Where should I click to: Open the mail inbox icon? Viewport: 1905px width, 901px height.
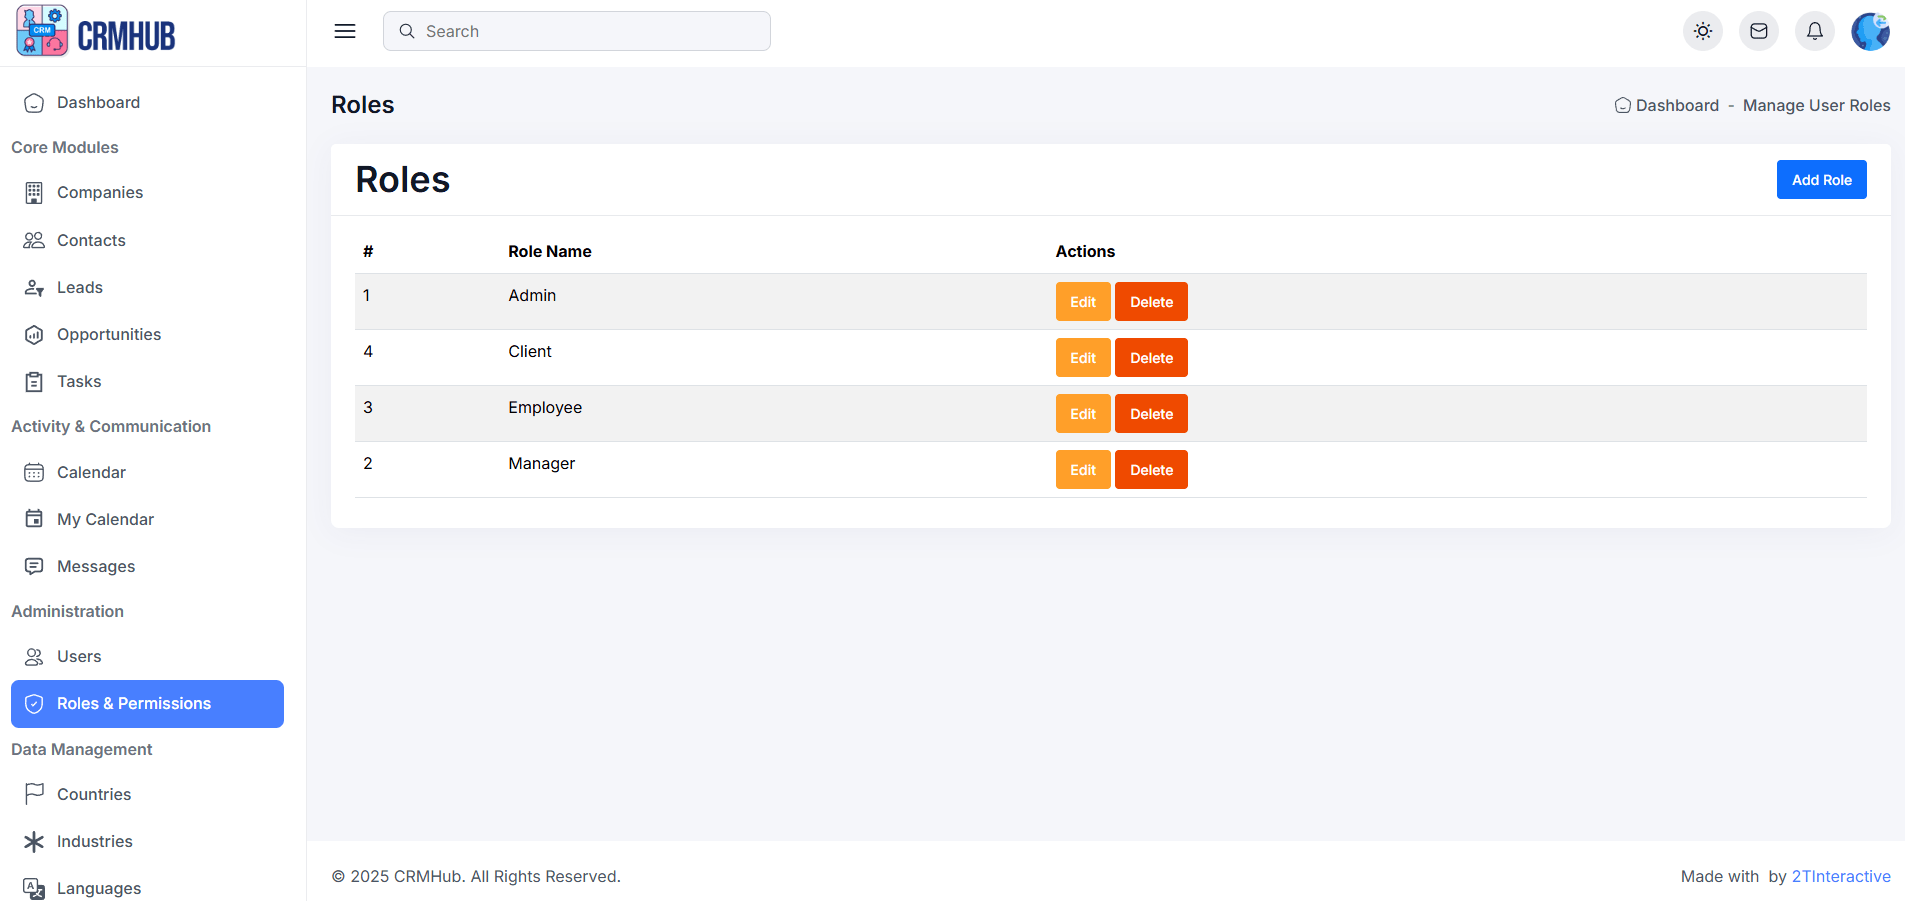(1758, 31)
